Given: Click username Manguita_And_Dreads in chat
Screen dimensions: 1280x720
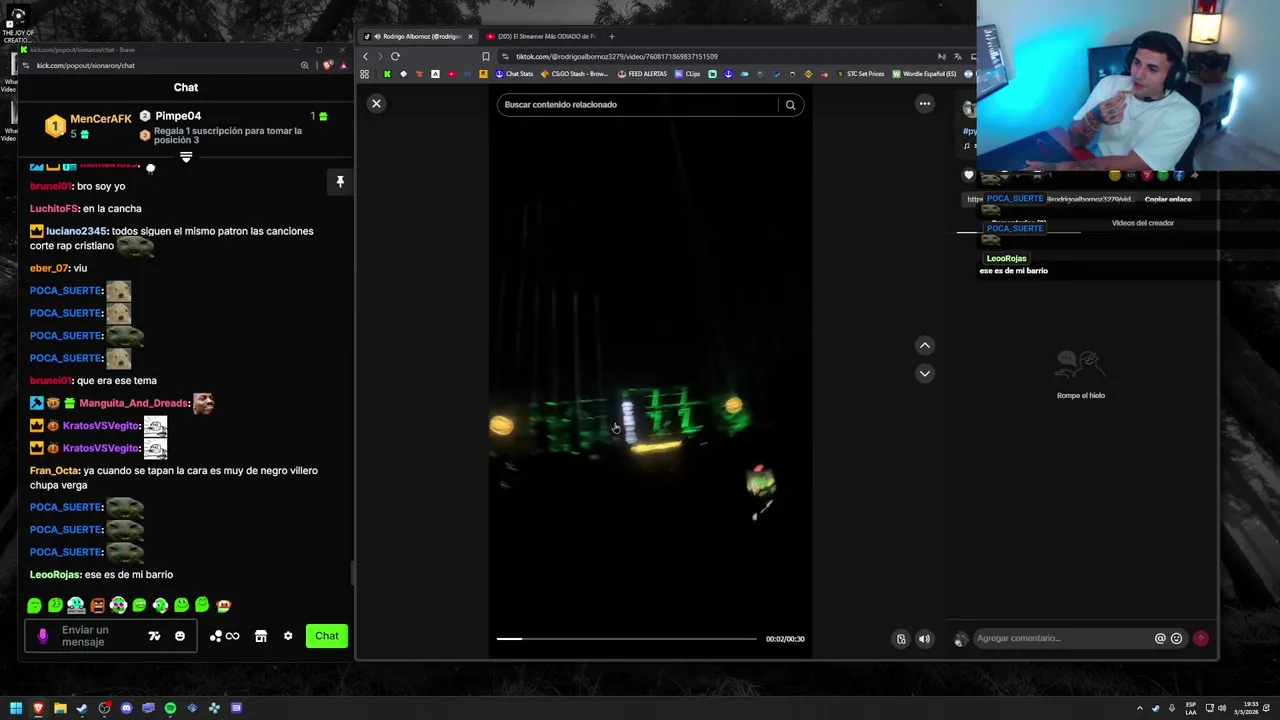Looking at the screenshot, I should point(134,403).
